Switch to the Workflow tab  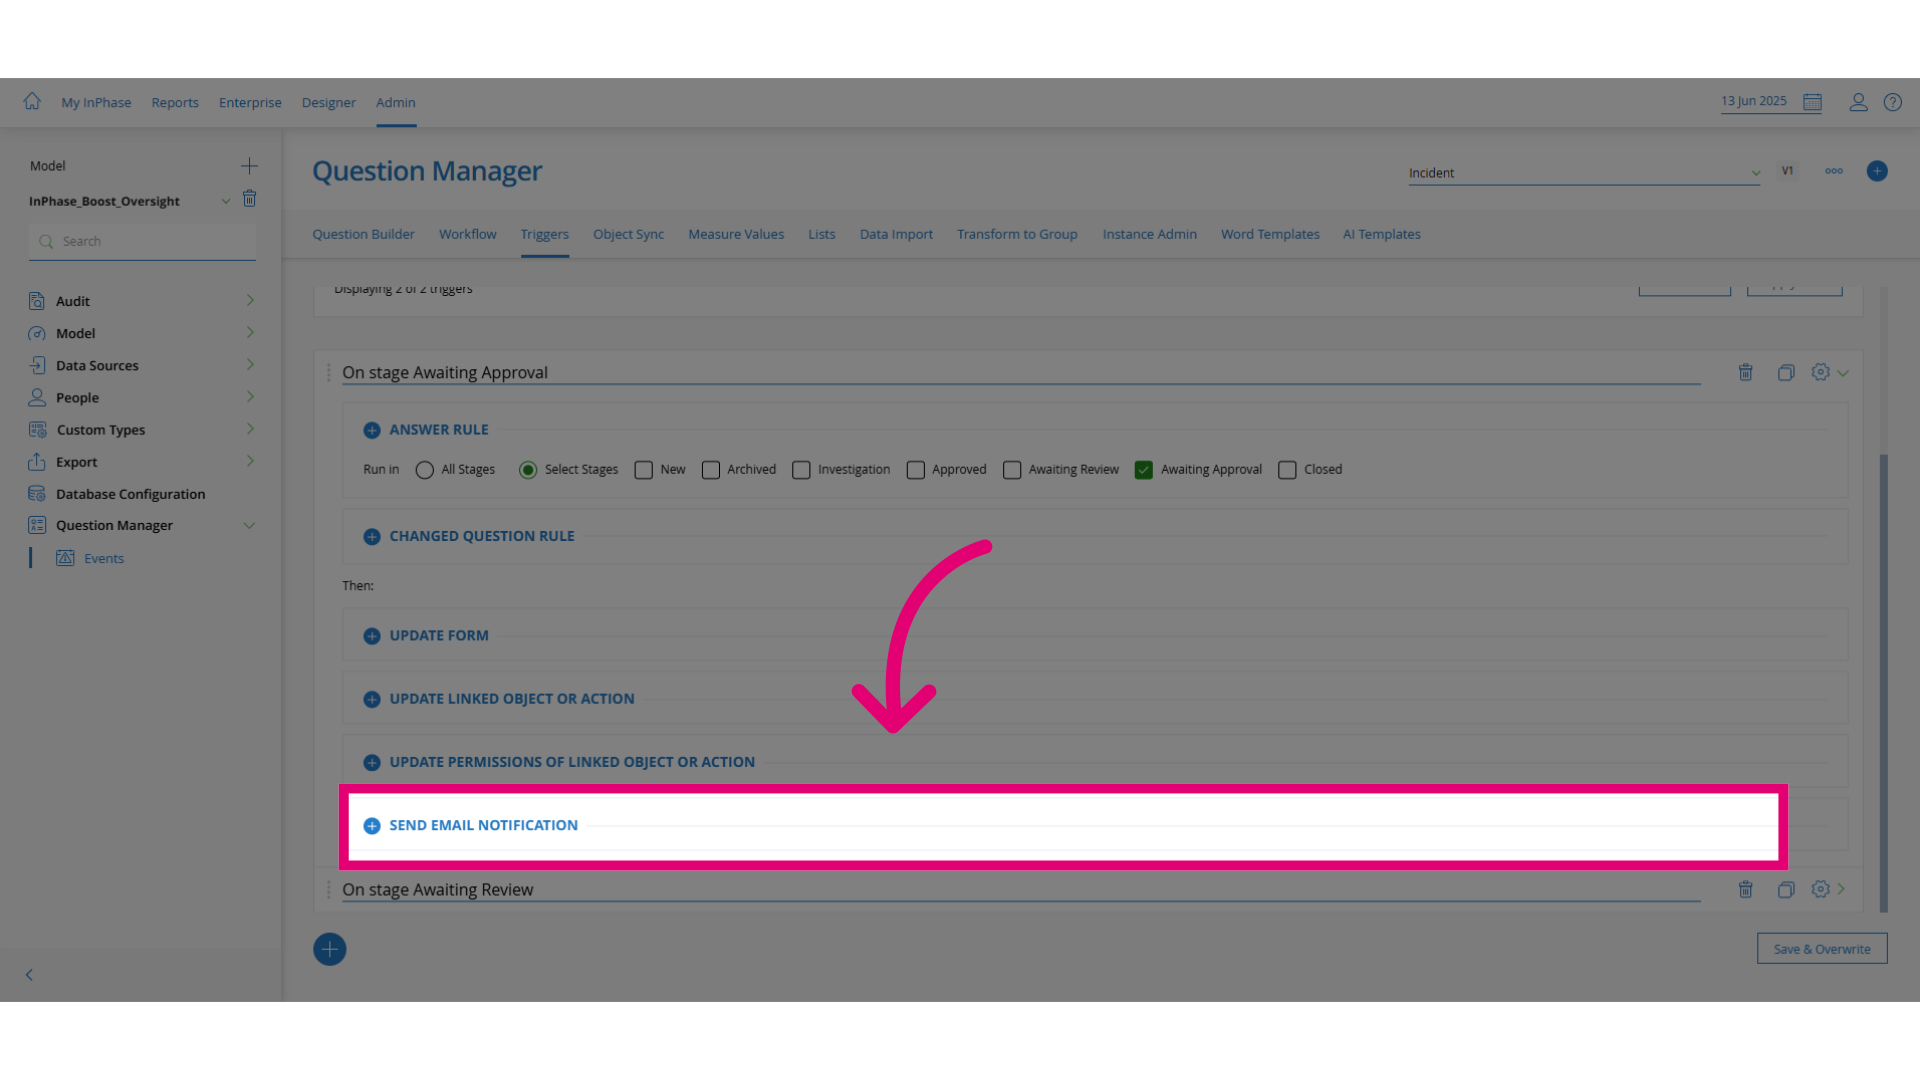[x=467, y=234]
